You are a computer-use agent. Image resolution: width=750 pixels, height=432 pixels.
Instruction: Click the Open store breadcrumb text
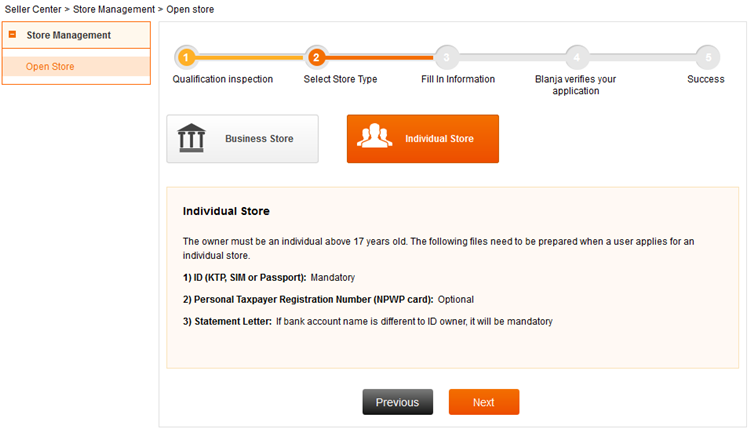(190, 9)
